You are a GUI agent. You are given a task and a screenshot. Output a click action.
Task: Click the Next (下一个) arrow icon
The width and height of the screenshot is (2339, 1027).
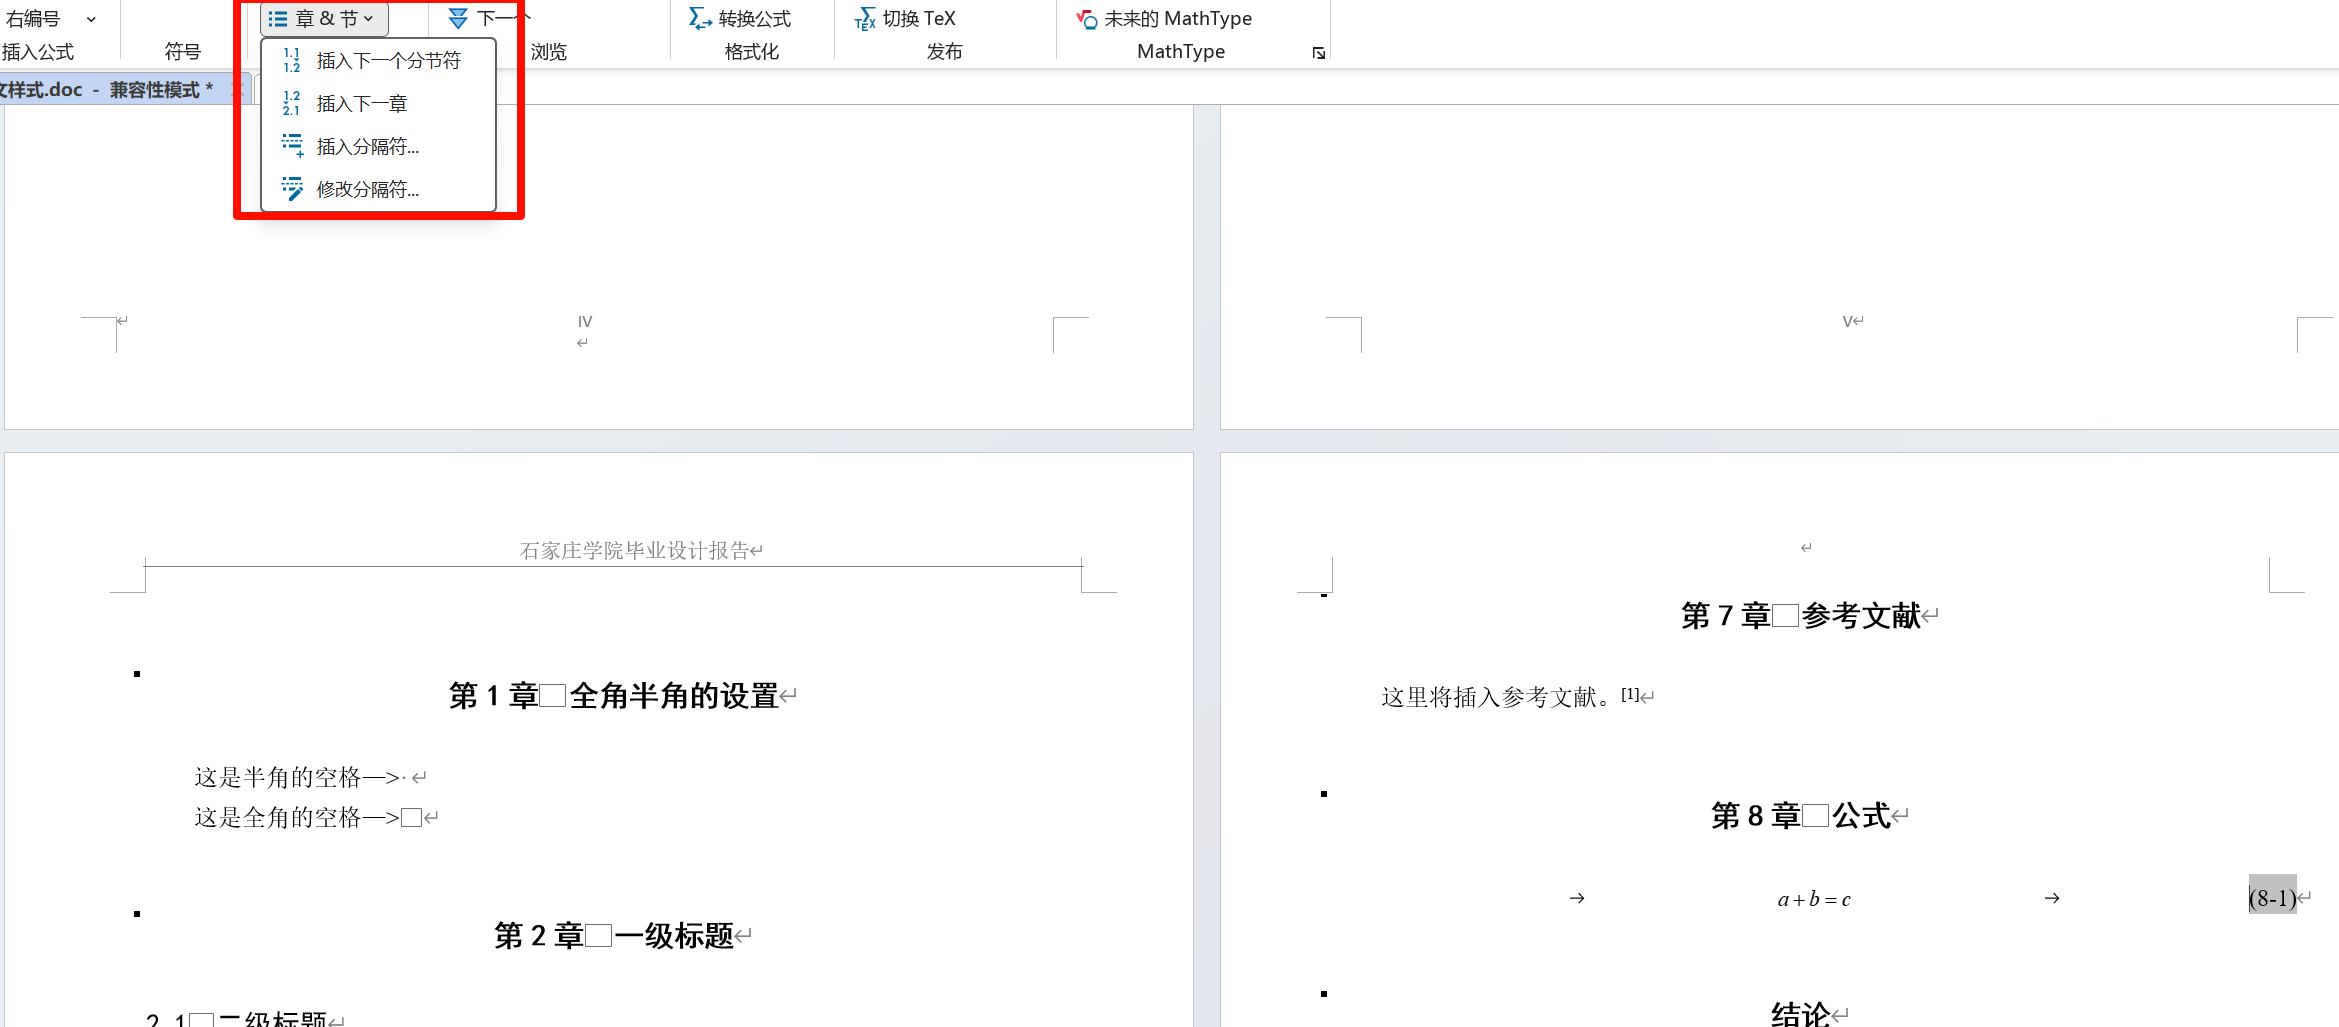coord(458,19)
